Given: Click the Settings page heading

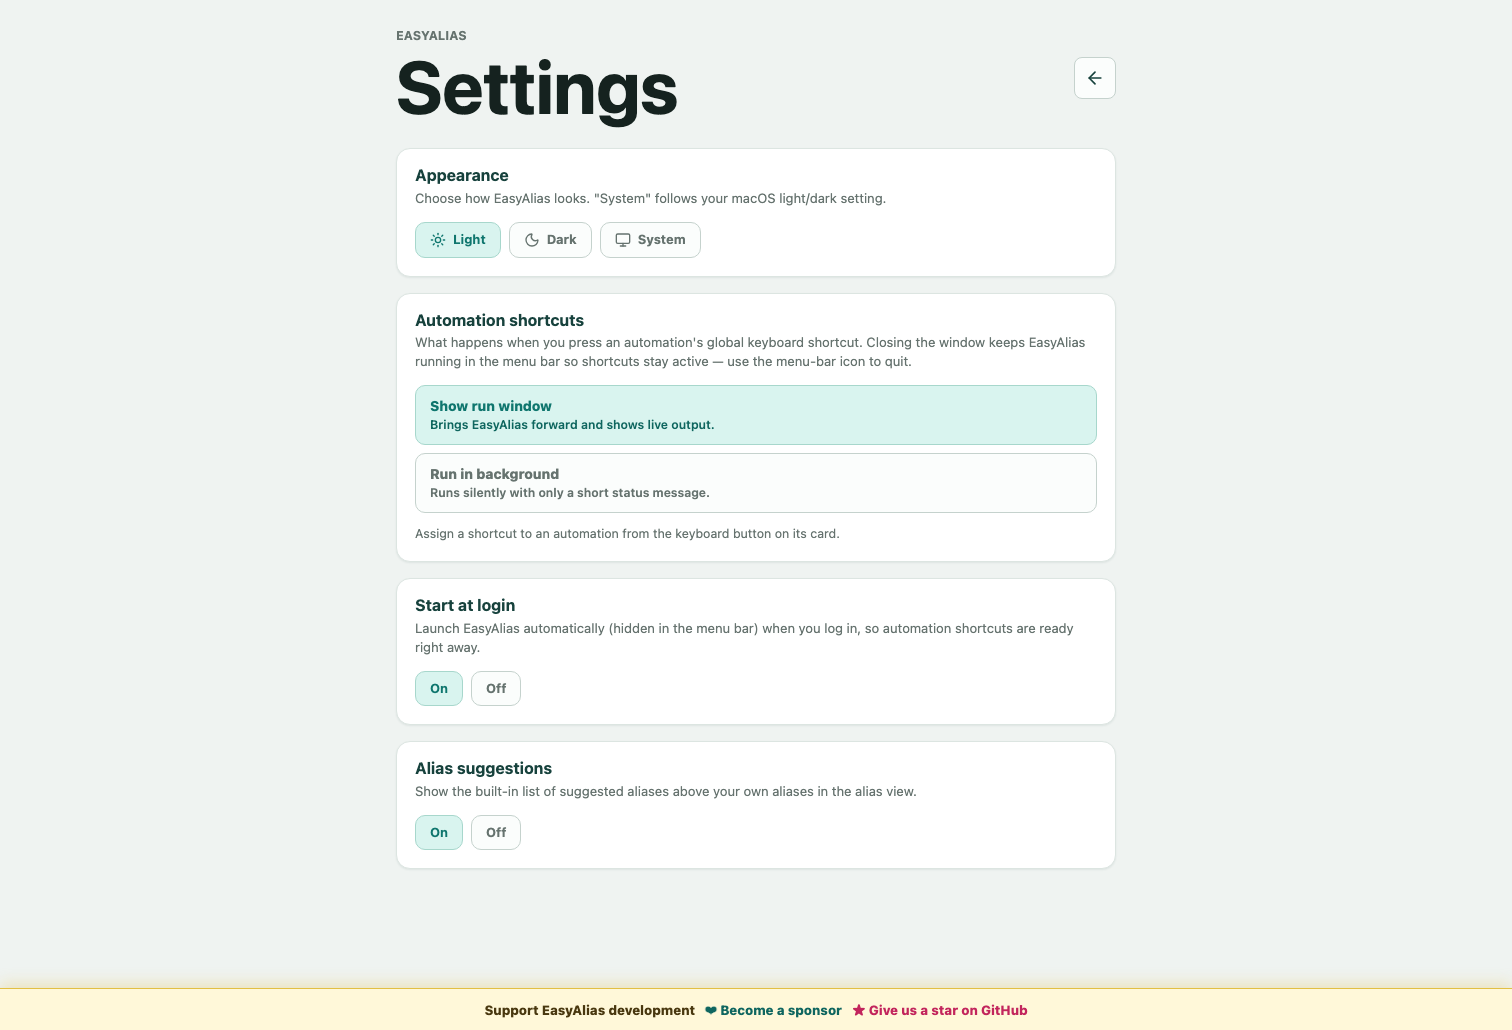Looking at the screenshot, I should tap(537, 90).
